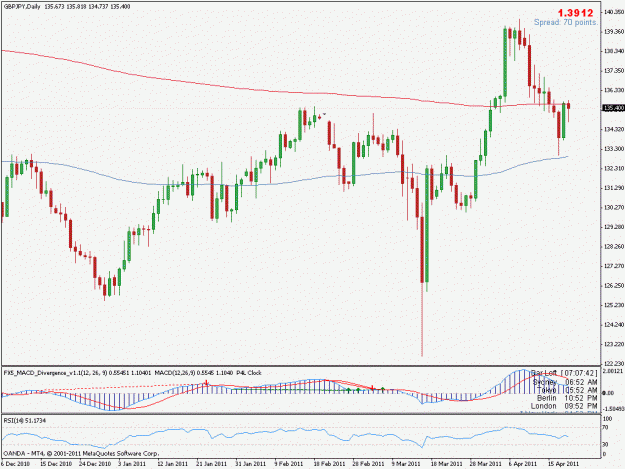Click the 18 Feb 2011 date label

pos(329,464)
